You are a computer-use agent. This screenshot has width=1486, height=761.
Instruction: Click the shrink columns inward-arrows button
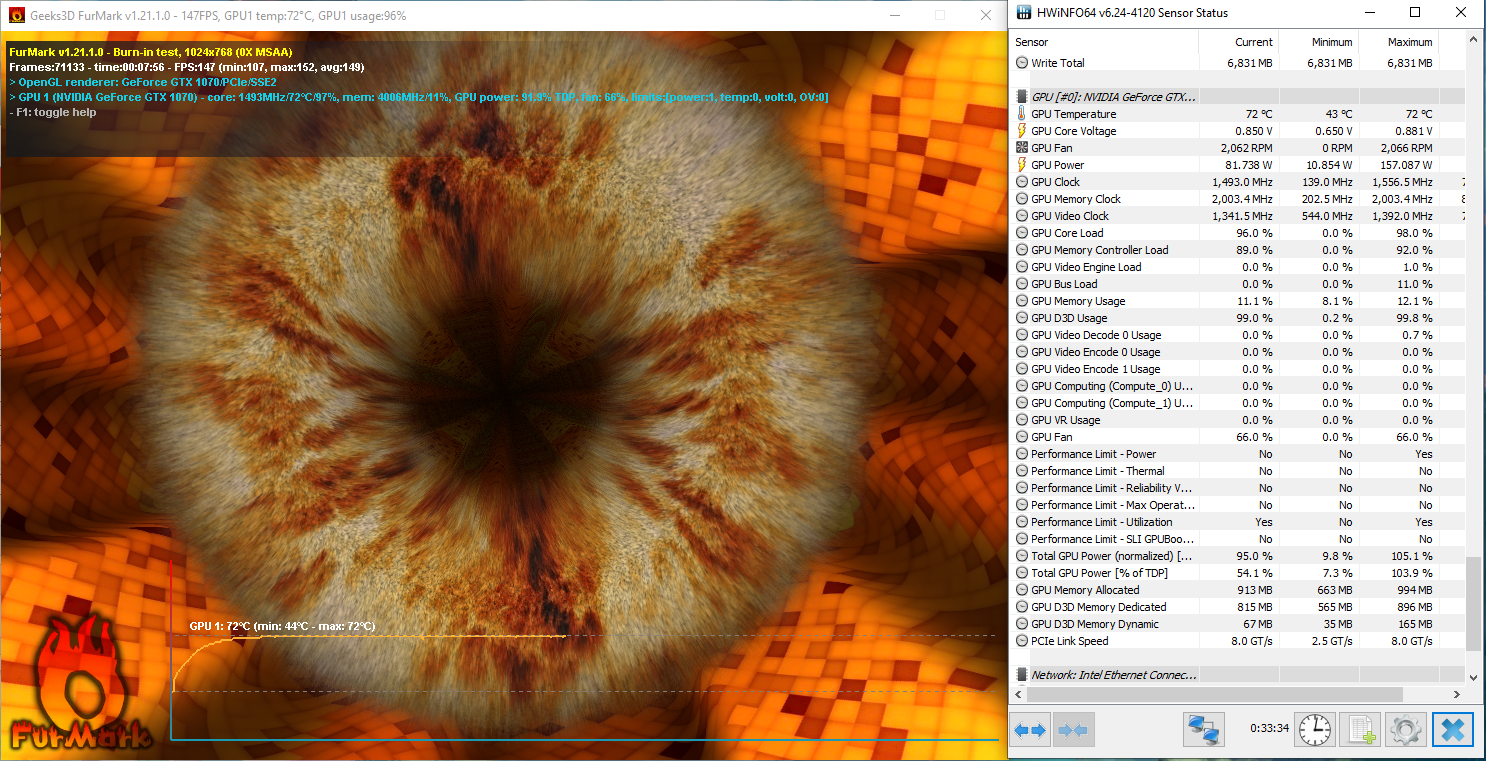pos(1076,731)
